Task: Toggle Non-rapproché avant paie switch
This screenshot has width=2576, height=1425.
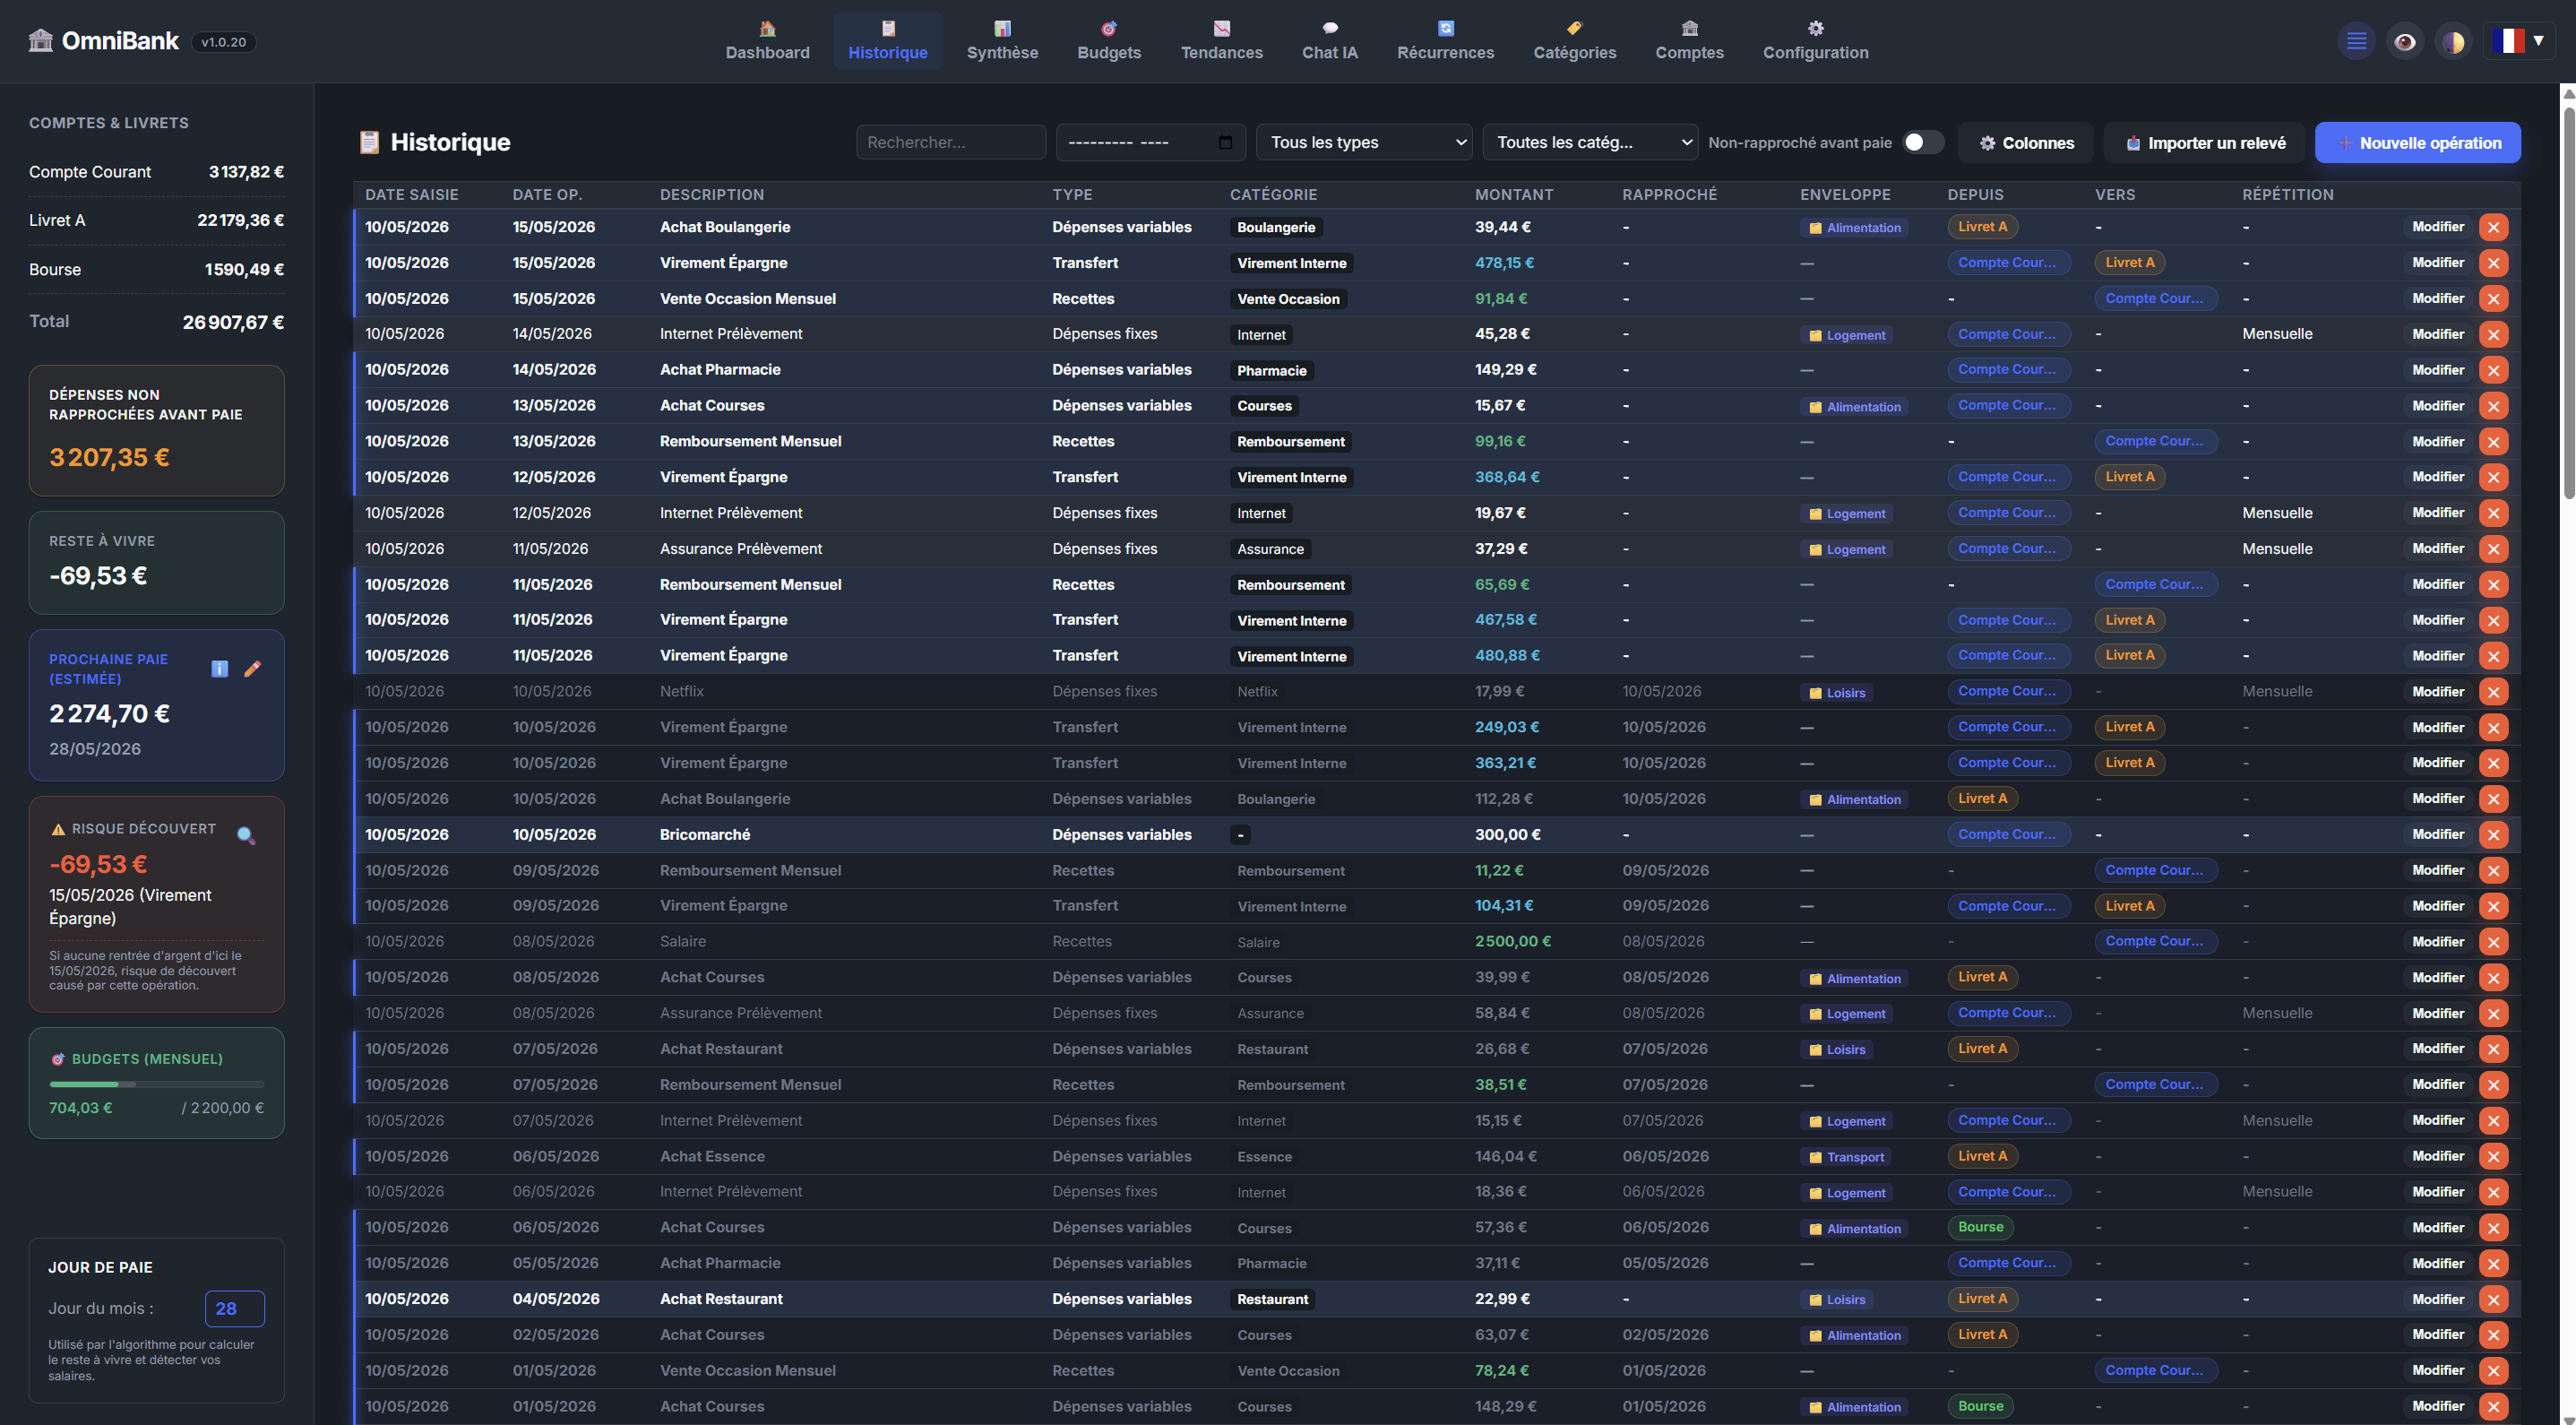Action: pos(1922,142)
